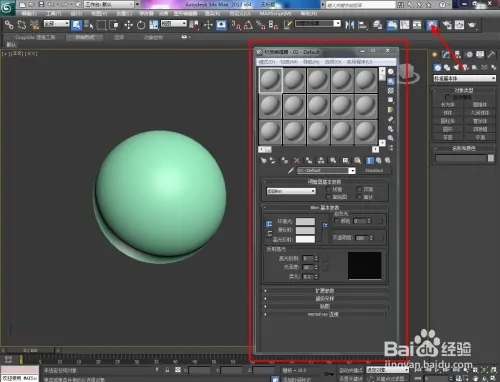Image resolution: width=500 pixels, height=382 pixels.
Task: Enable the 面贴图 (Face Map) checkbox
Action: [328, 197]
